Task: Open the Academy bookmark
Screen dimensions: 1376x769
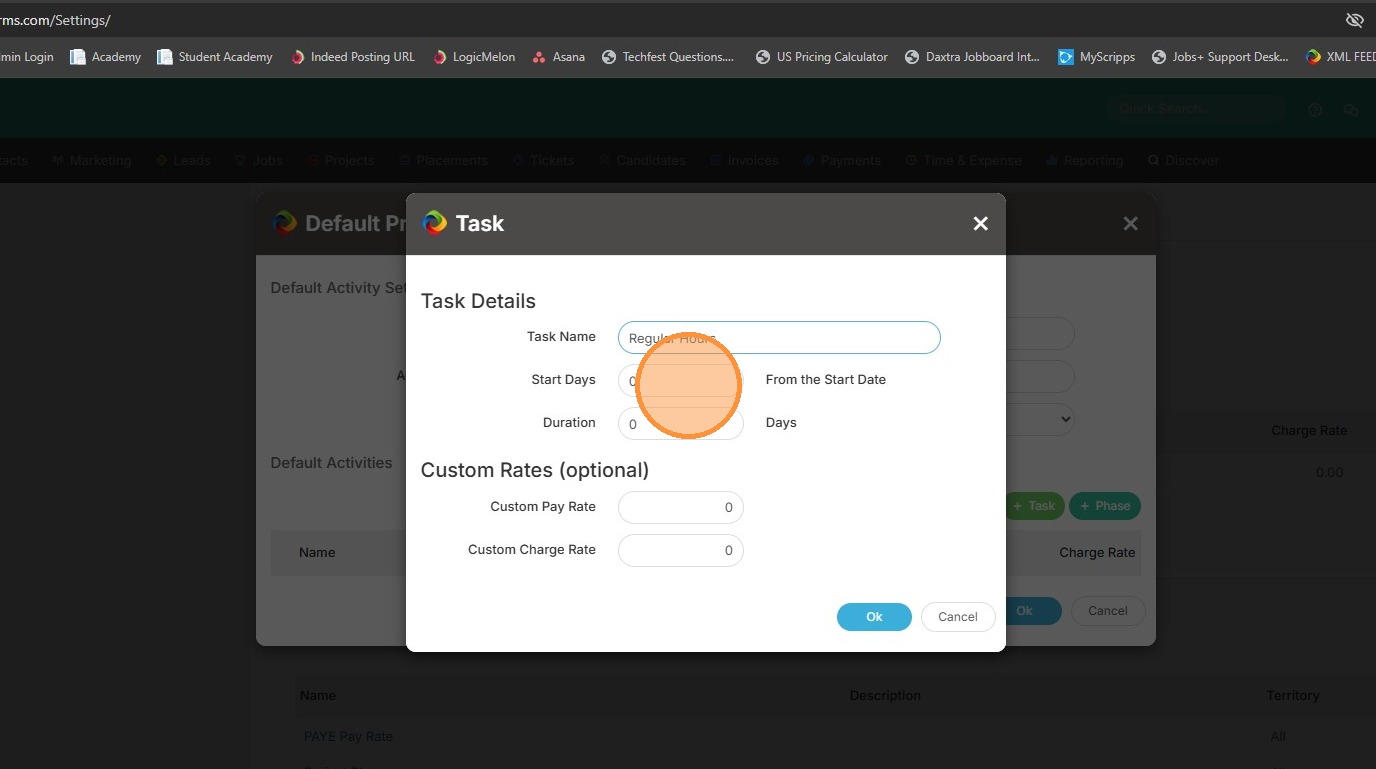Action: pyautogui.click(x=105, y=57)
